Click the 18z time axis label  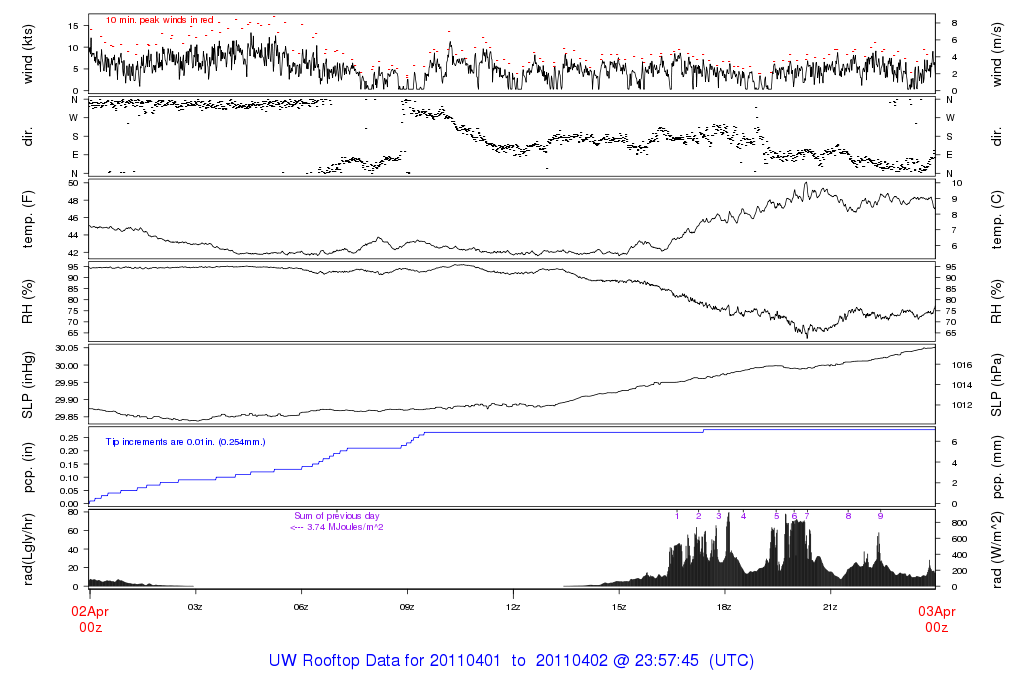click(725, 607)
